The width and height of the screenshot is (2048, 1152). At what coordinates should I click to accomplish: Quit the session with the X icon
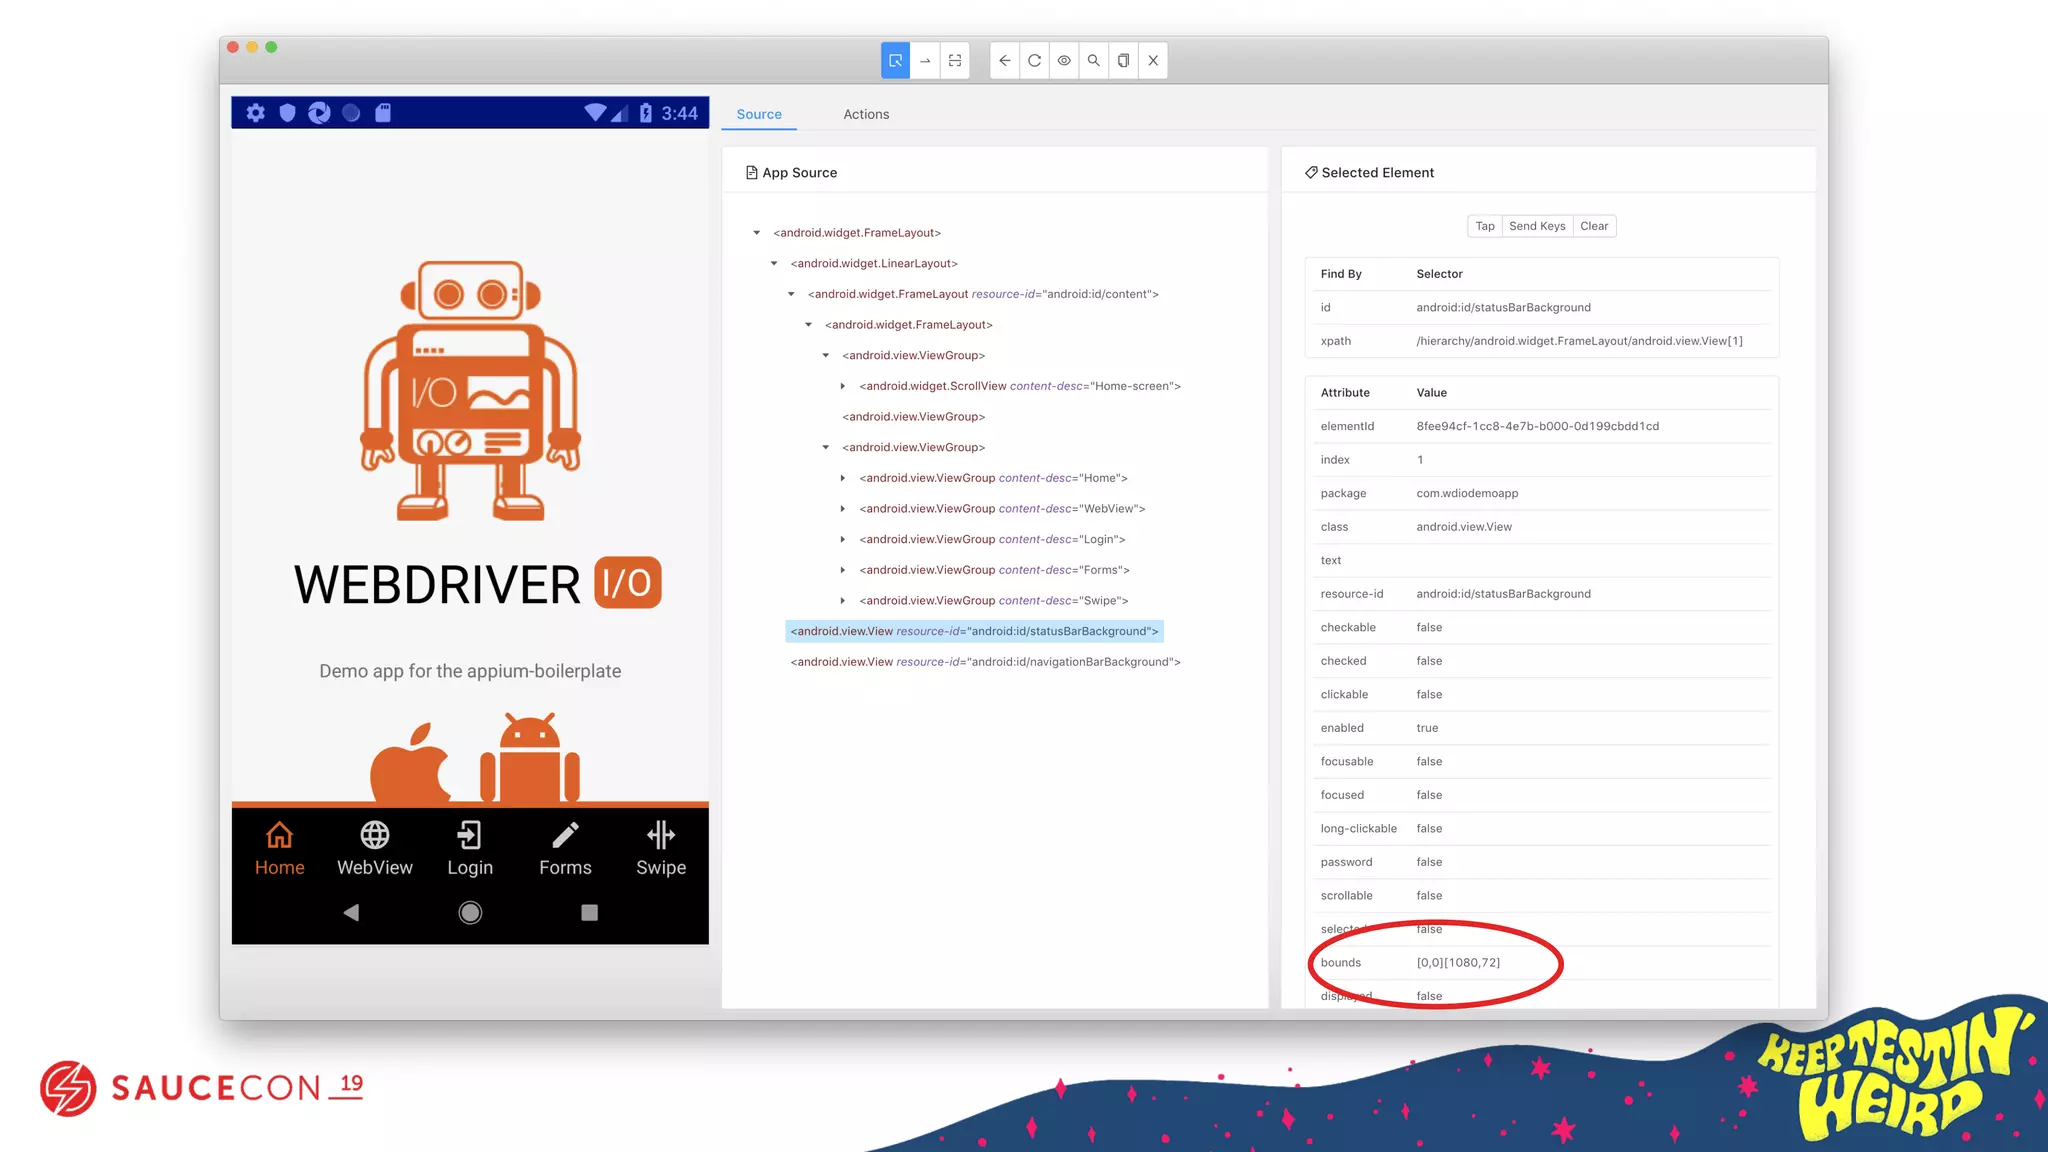(x=1153, y=60)
